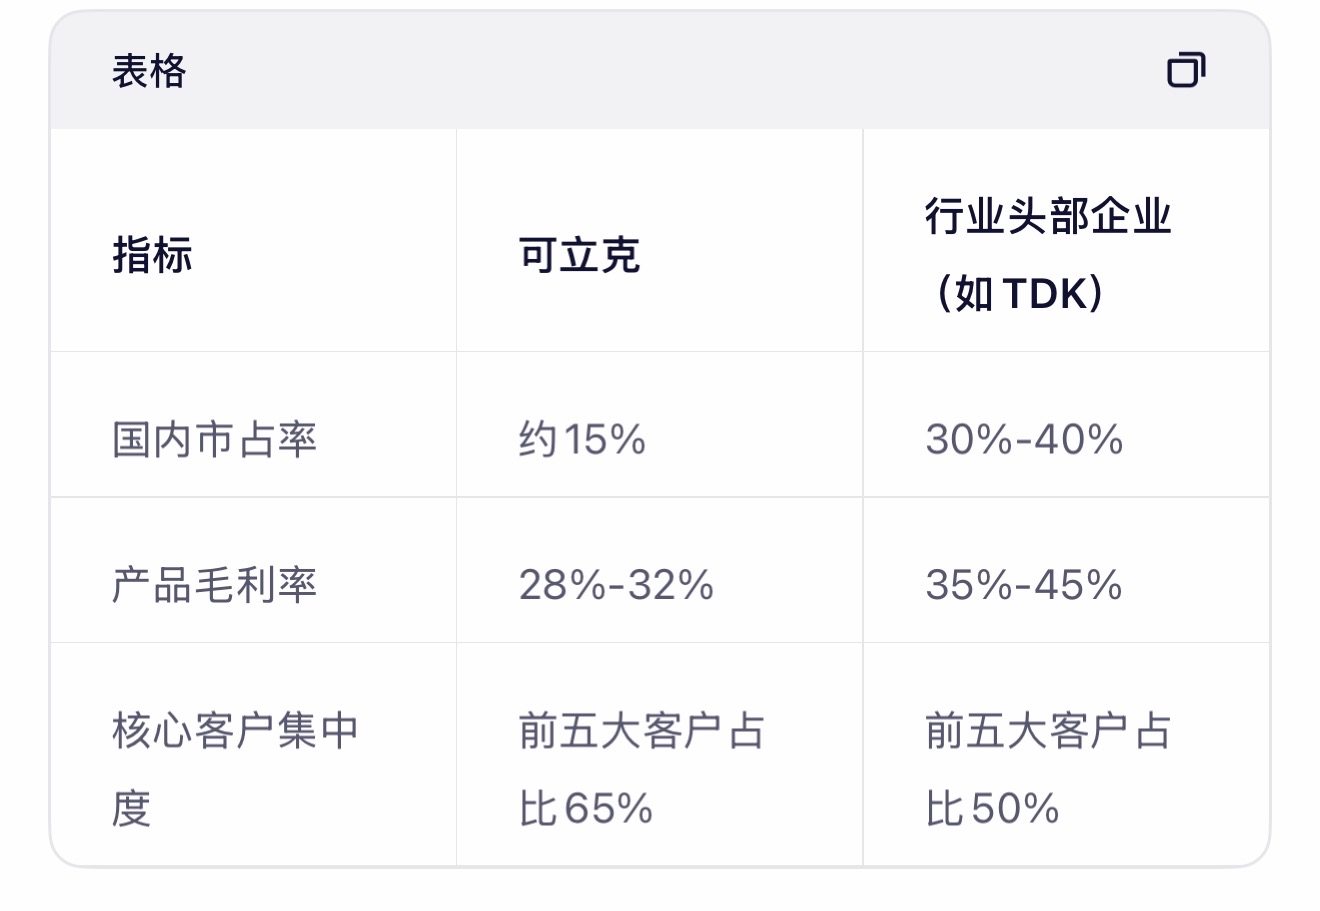
Task: Click the industry leader's 前五大客户占 text
Action: (1048, 731)
